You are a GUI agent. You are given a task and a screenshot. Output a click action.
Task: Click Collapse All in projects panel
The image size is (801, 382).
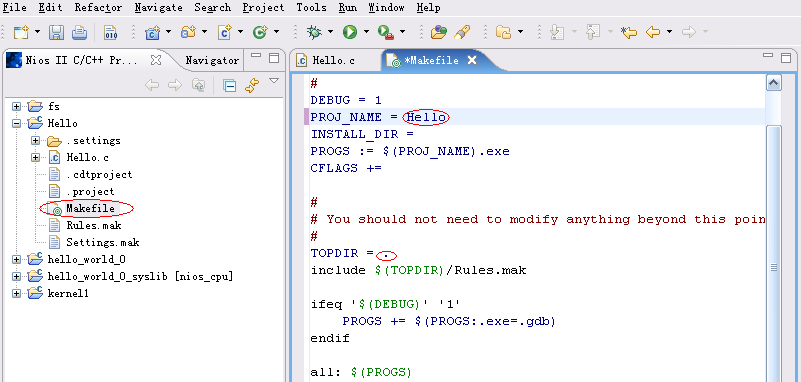pyautogui.click(x=229, y=85)
